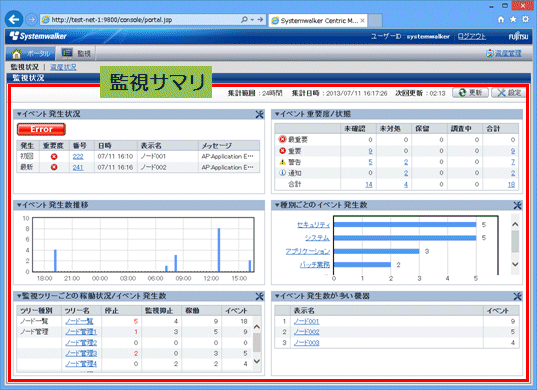The height and width of the screenshot is (390, 537).
Task: Open settings for イベント発生数が多い機器 panel
Action: (x=517, y=296)
